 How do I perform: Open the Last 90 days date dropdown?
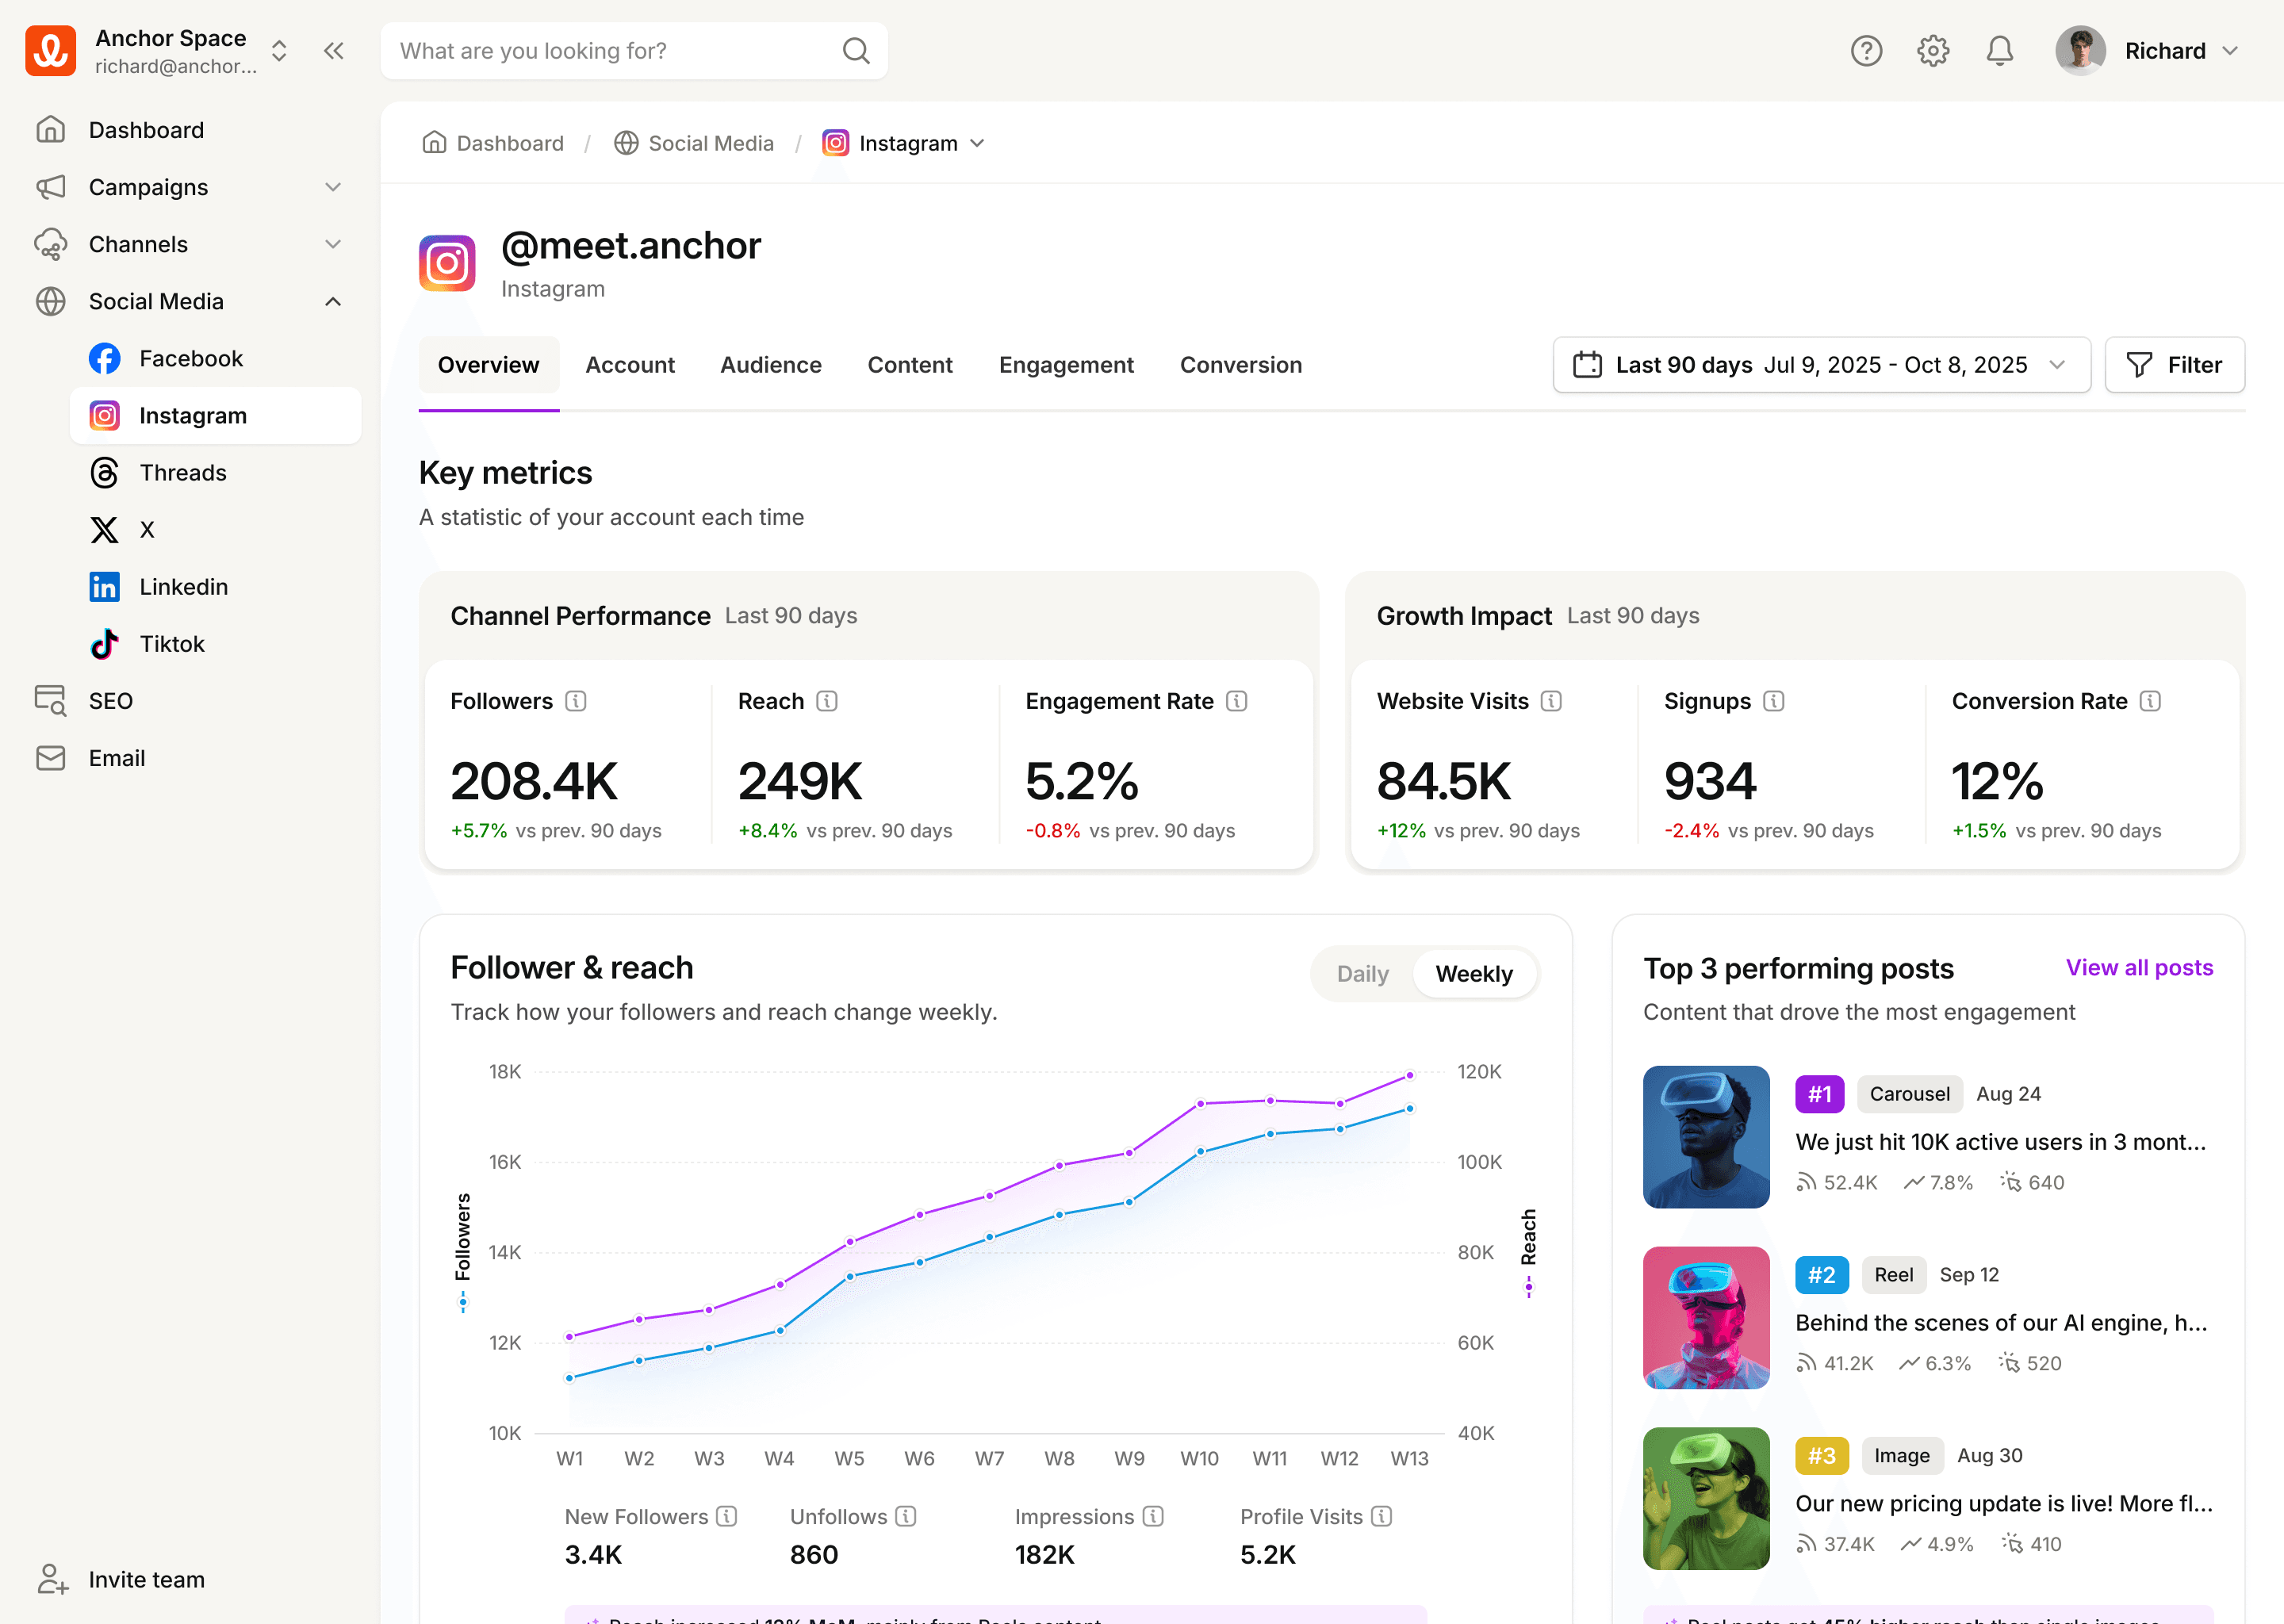[x=1820, y=365]
